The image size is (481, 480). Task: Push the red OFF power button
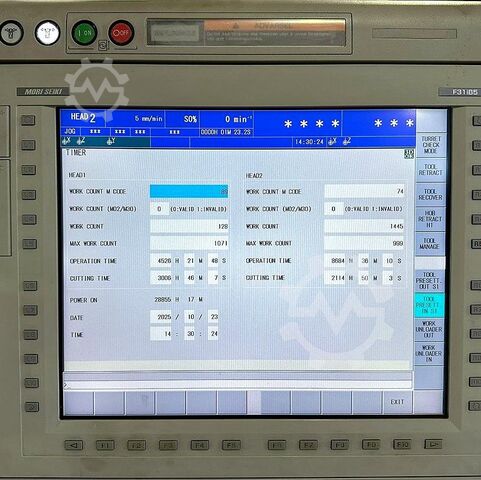pyautogui.click(x=121, y=33)
